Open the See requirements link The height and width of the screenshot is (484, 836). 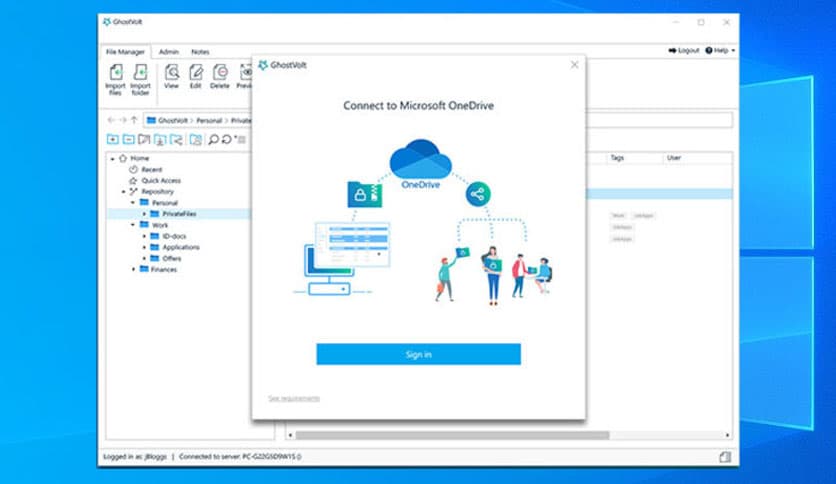[294, 398]
